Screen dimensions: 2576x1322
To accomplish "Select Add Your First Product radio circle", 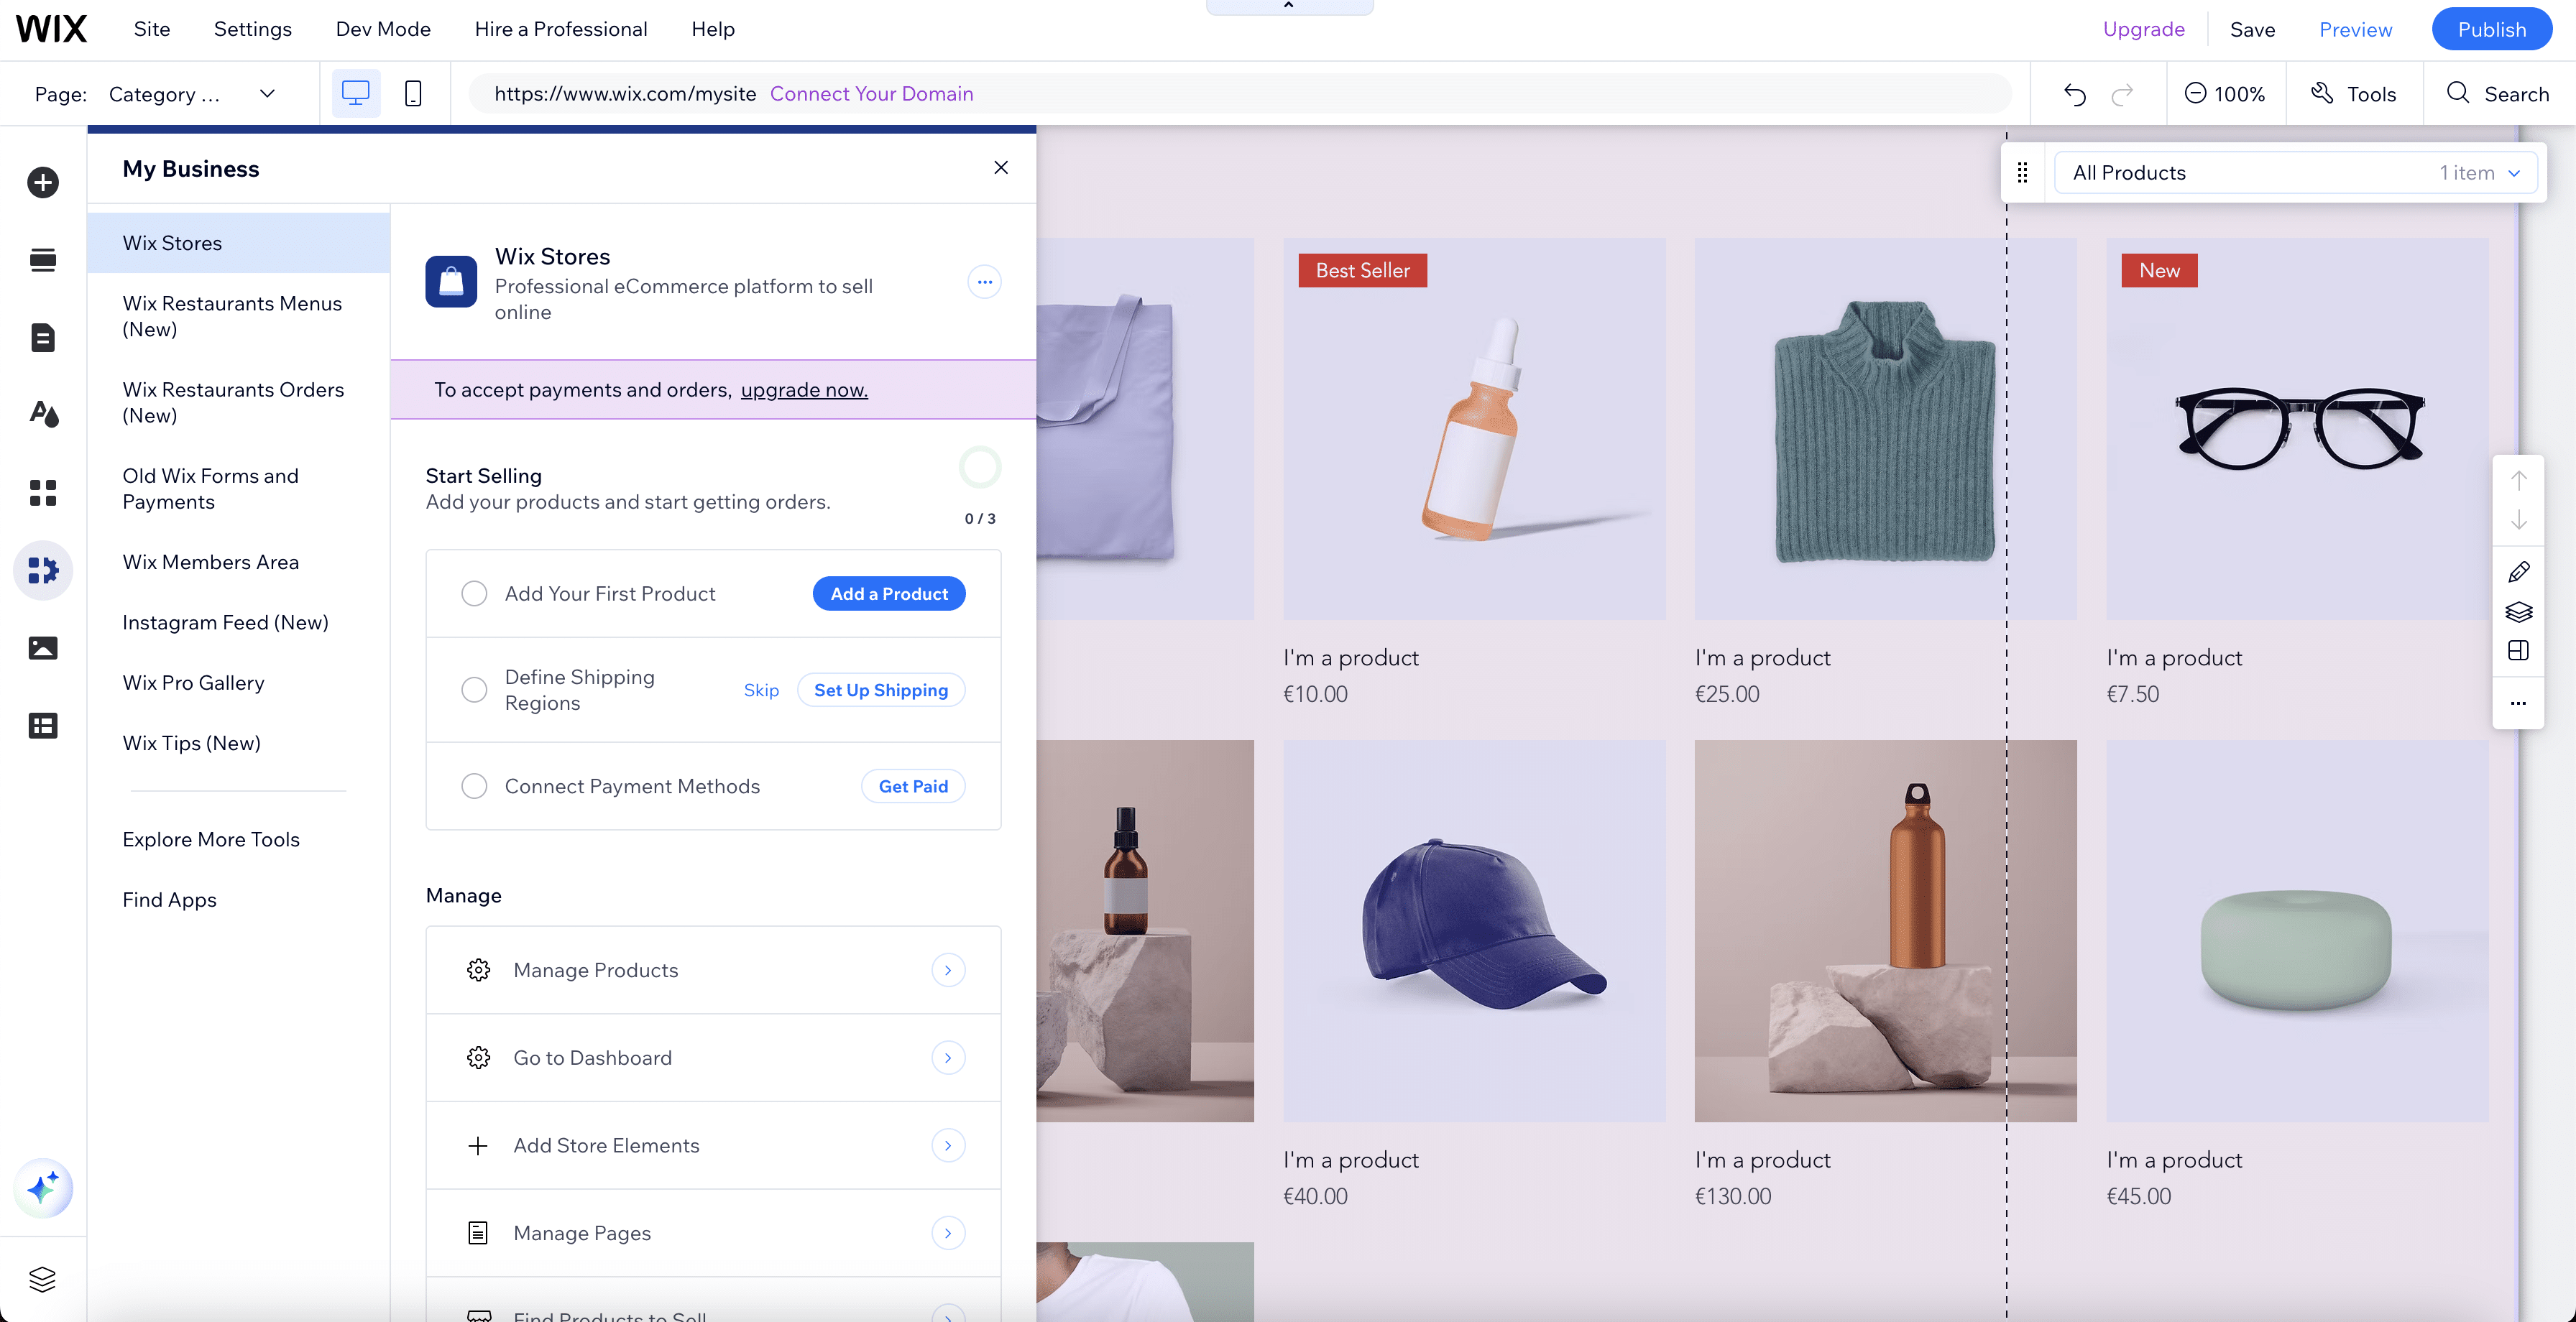I will [474, 594].
